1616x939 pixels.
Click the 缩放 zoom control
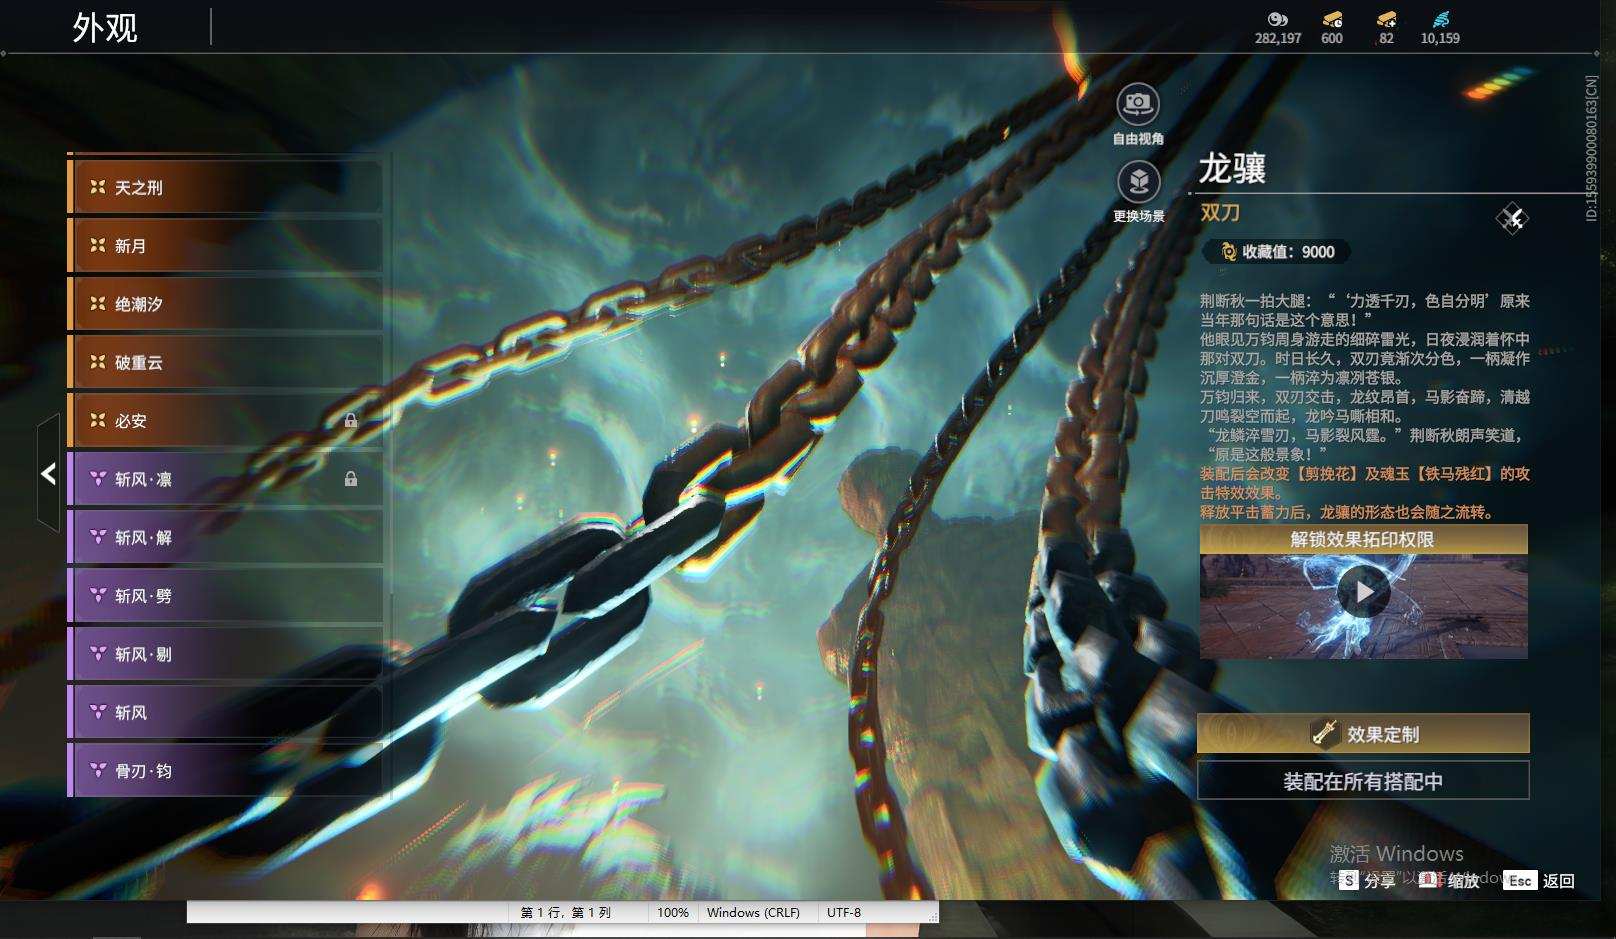1450,880
